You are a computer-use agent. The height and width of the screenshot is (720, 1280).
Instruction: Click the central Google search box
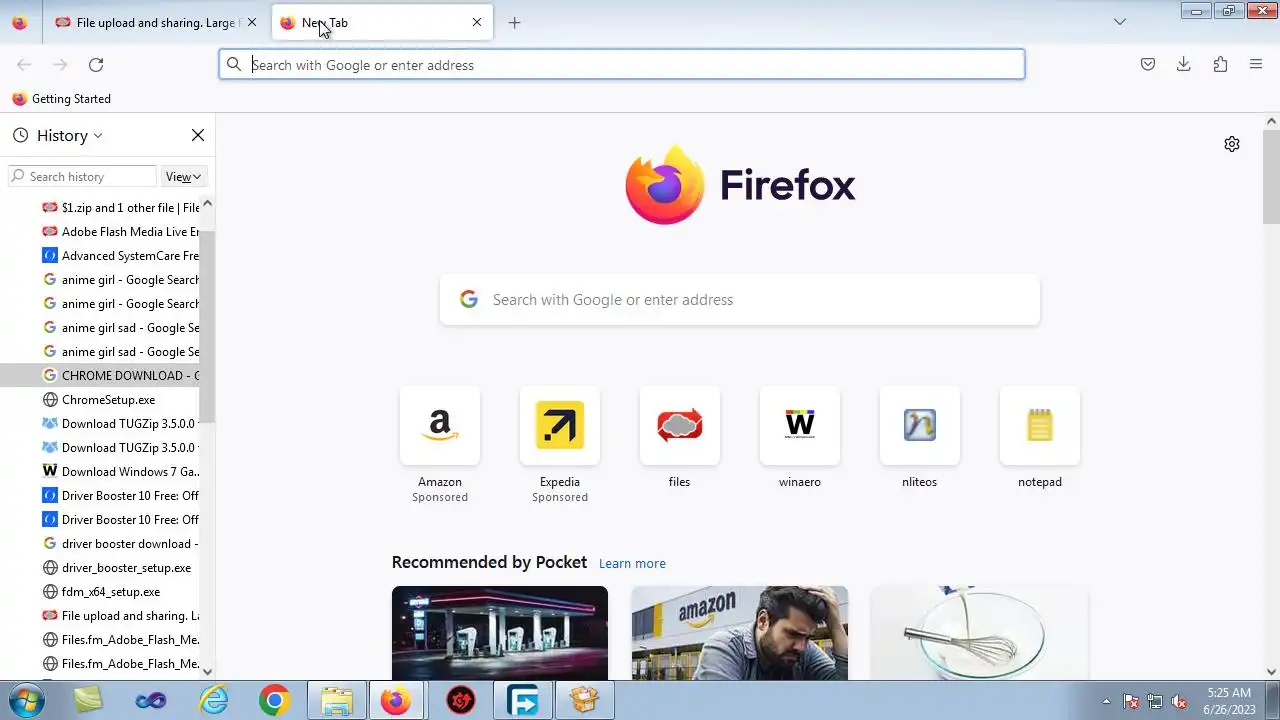point(740,300)
